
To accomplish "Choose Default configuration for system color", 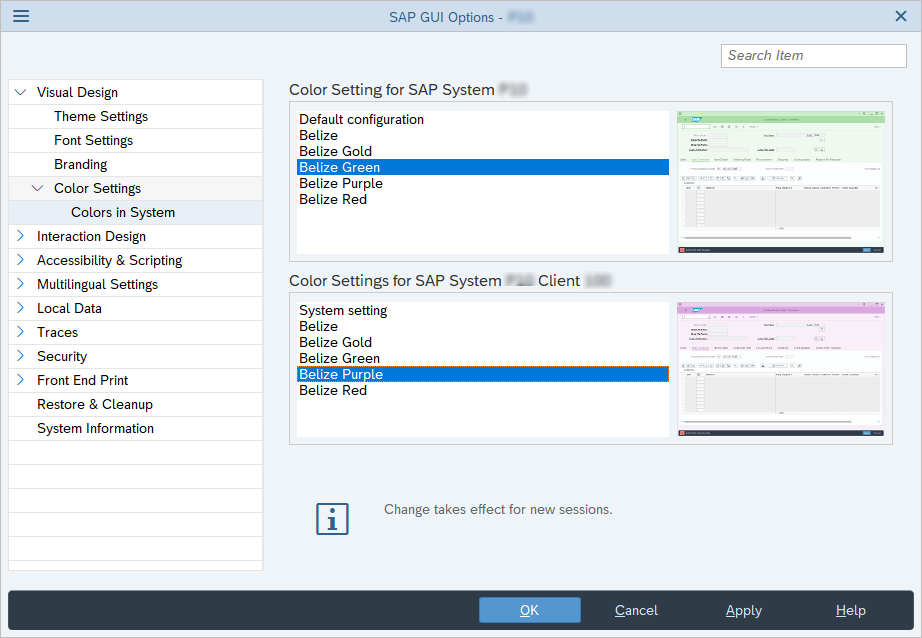I will (483, 119).
